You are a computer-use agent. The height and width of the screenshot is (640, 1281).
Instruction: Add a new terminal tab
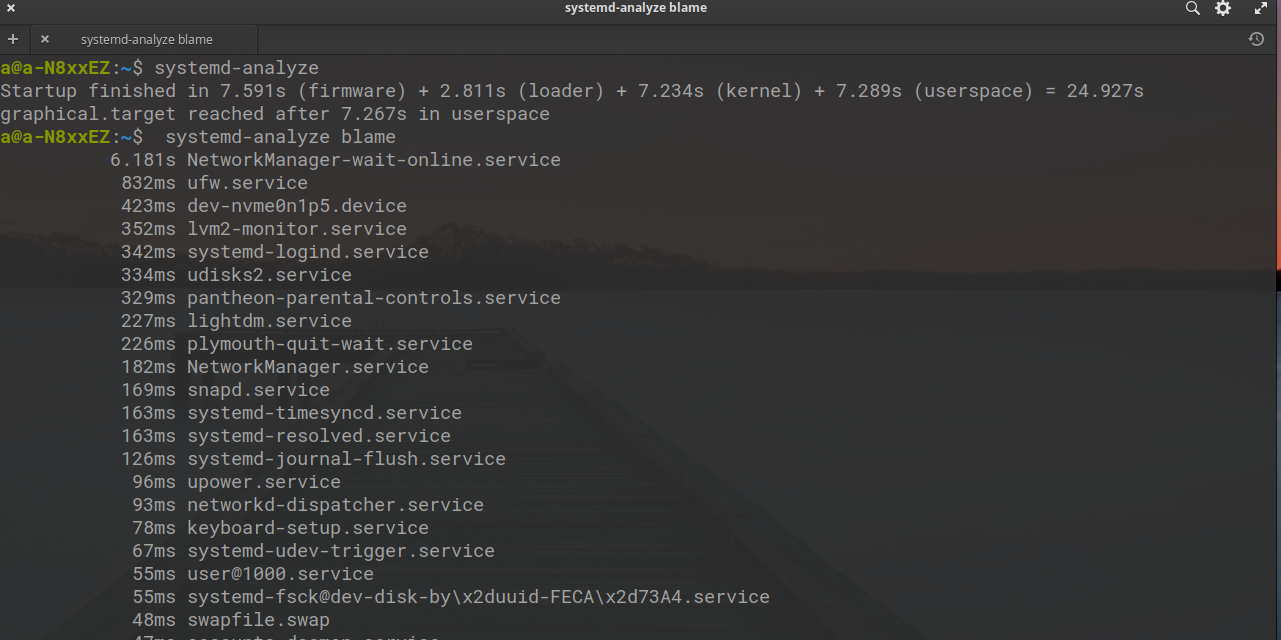(x=13, y=40)
